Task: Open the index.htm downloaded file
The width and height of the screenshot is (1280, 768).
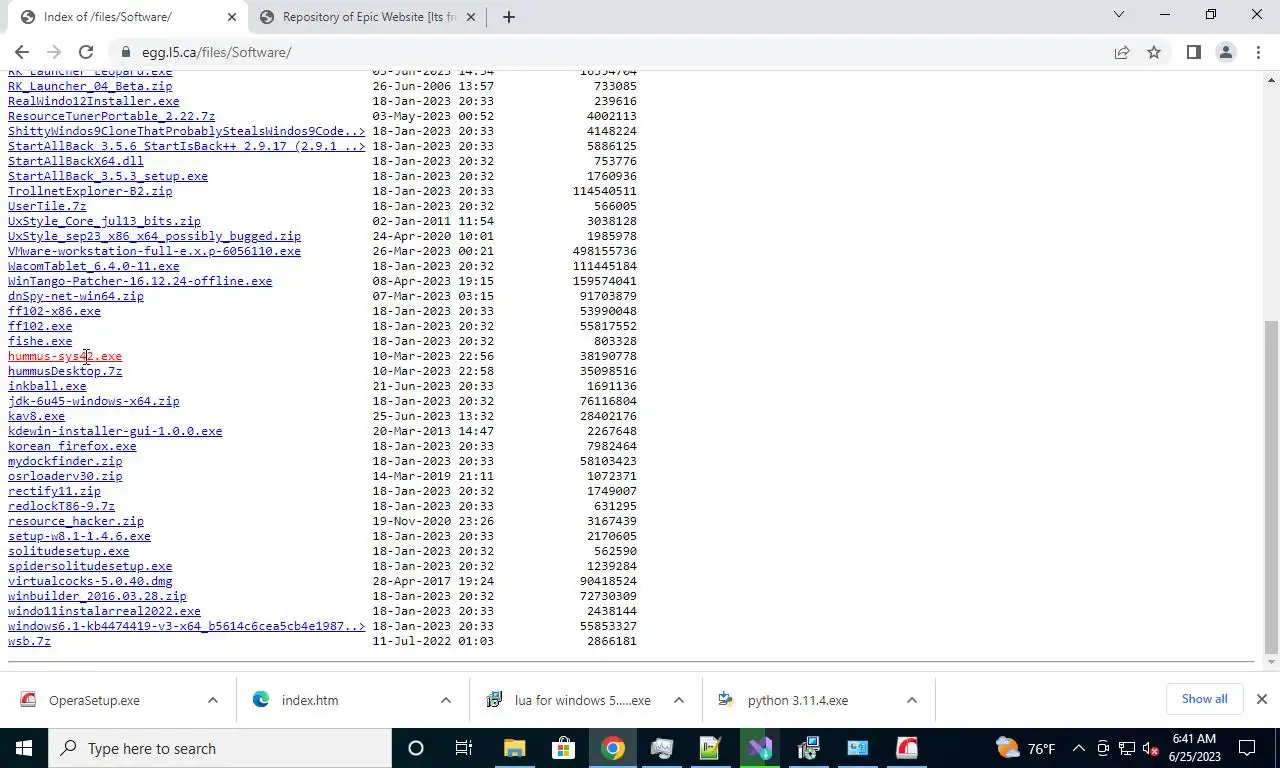Action: coord(310,700)
